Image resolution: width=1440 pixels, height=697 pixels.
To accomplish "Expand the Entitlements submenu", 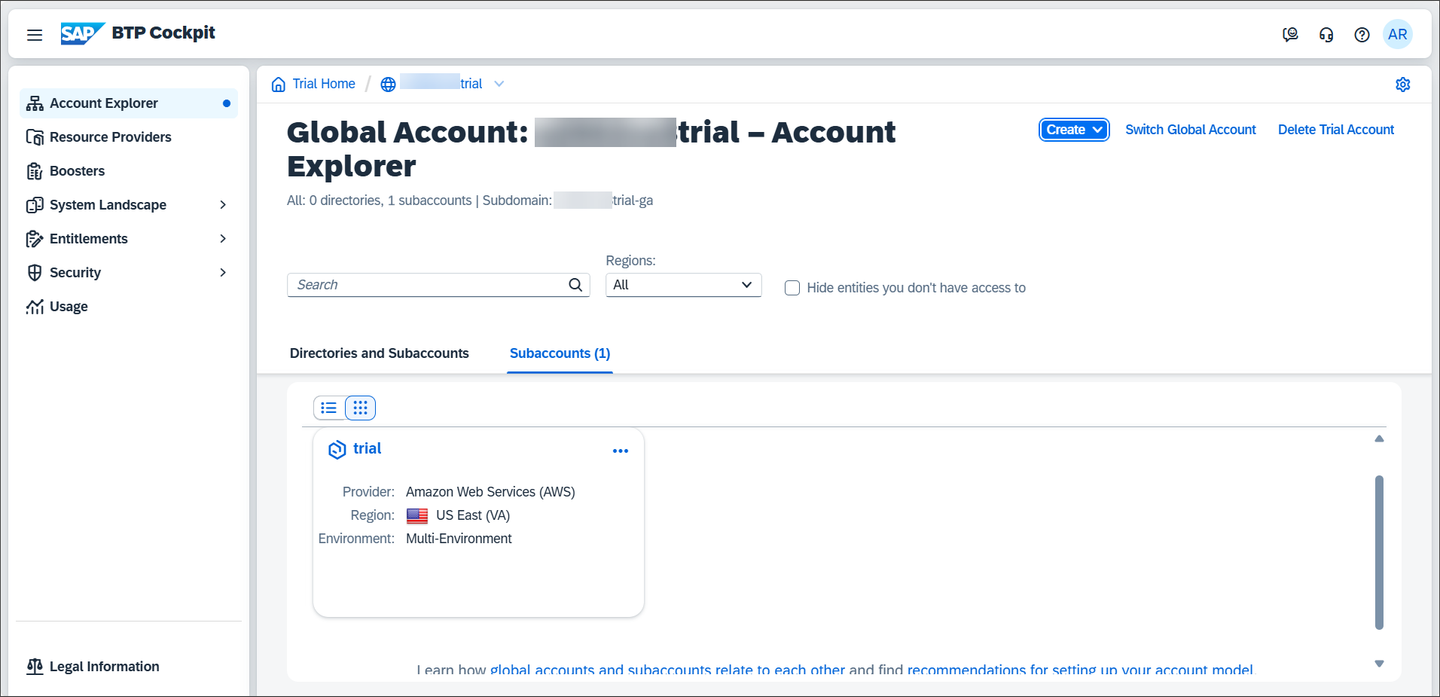I will tap(223, 239).
